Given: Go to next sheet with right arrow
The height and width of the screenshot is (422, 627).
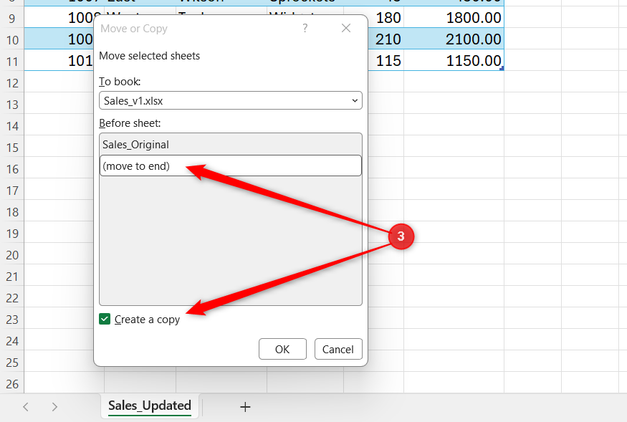Looking at the screenshot, I should tap(54, 407).
